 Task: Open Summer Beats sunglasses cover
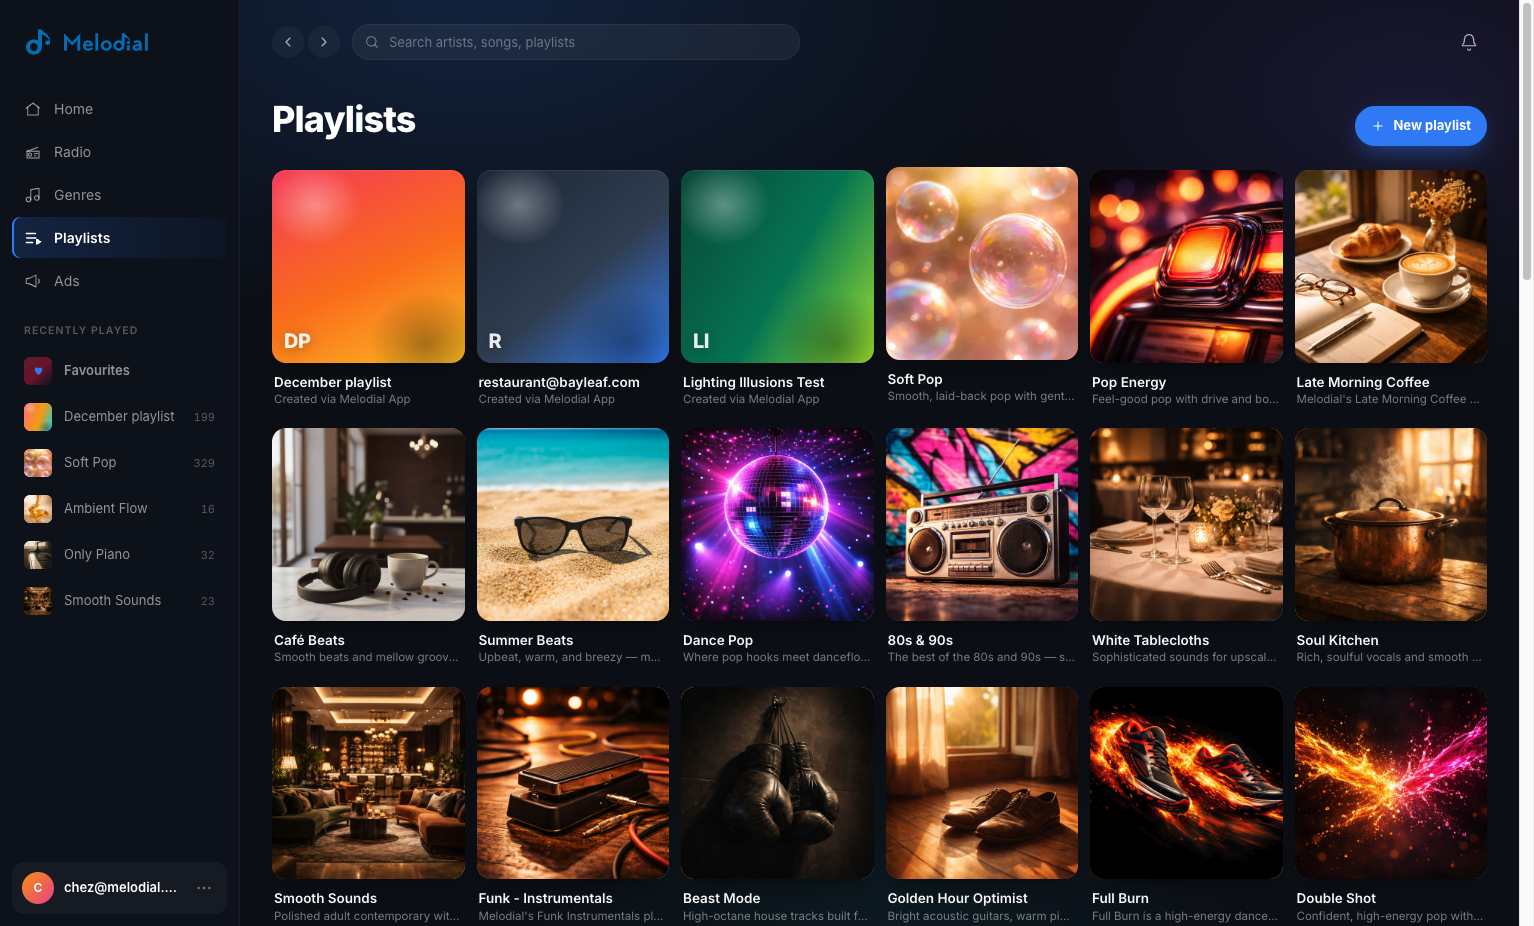[573, 524]
